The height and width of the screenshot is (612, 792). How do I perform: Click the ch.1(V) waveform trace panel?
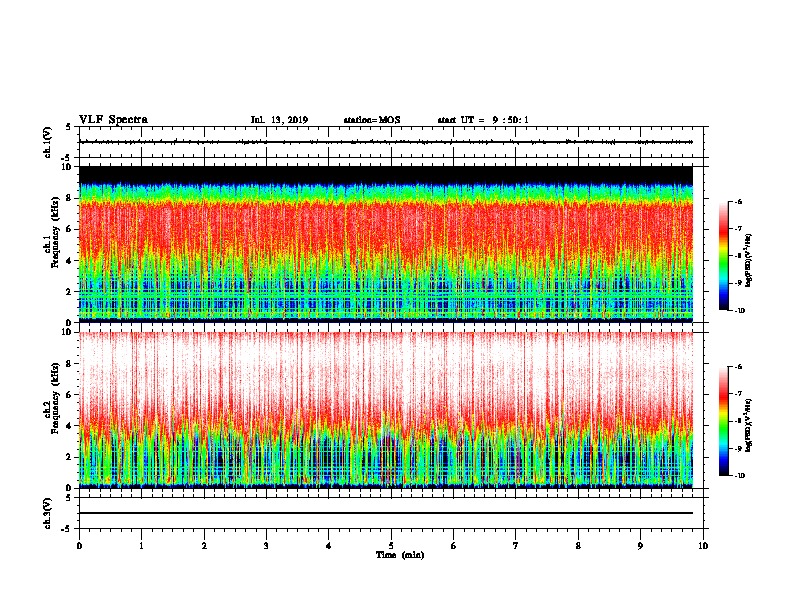point(391,142)
